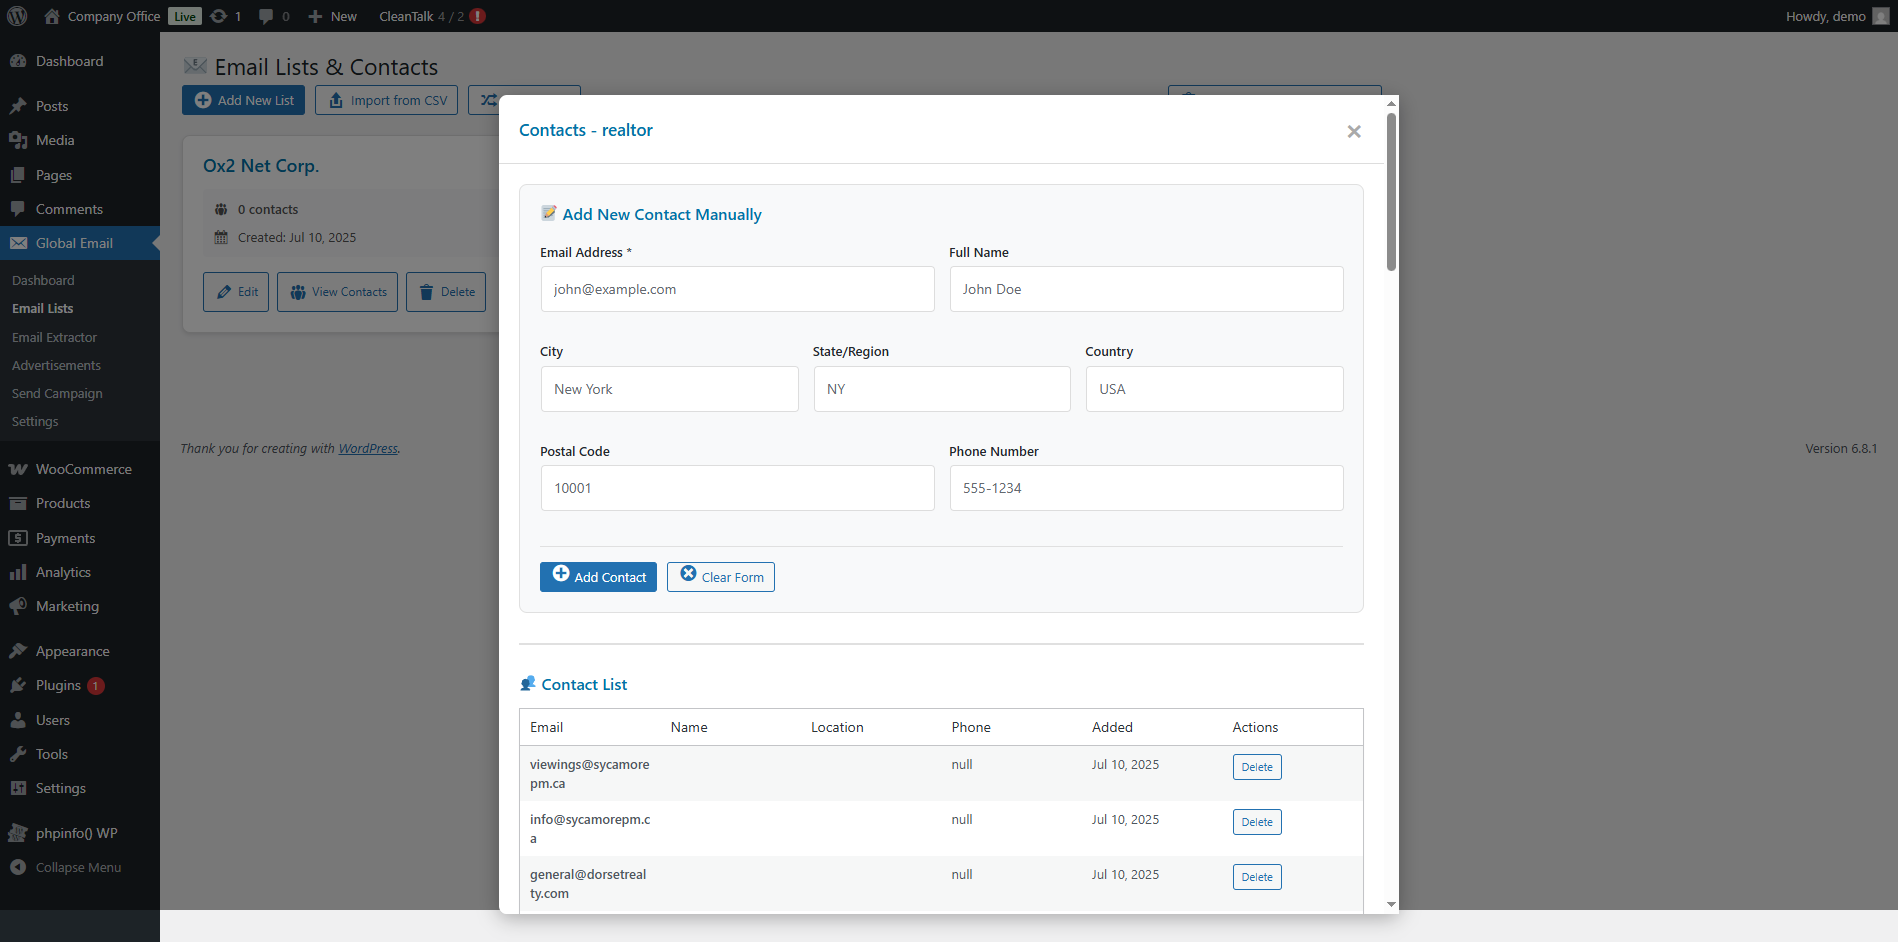
Task: Delete the general@dorsetrealty.com contact
Action: coord(1257,877)
